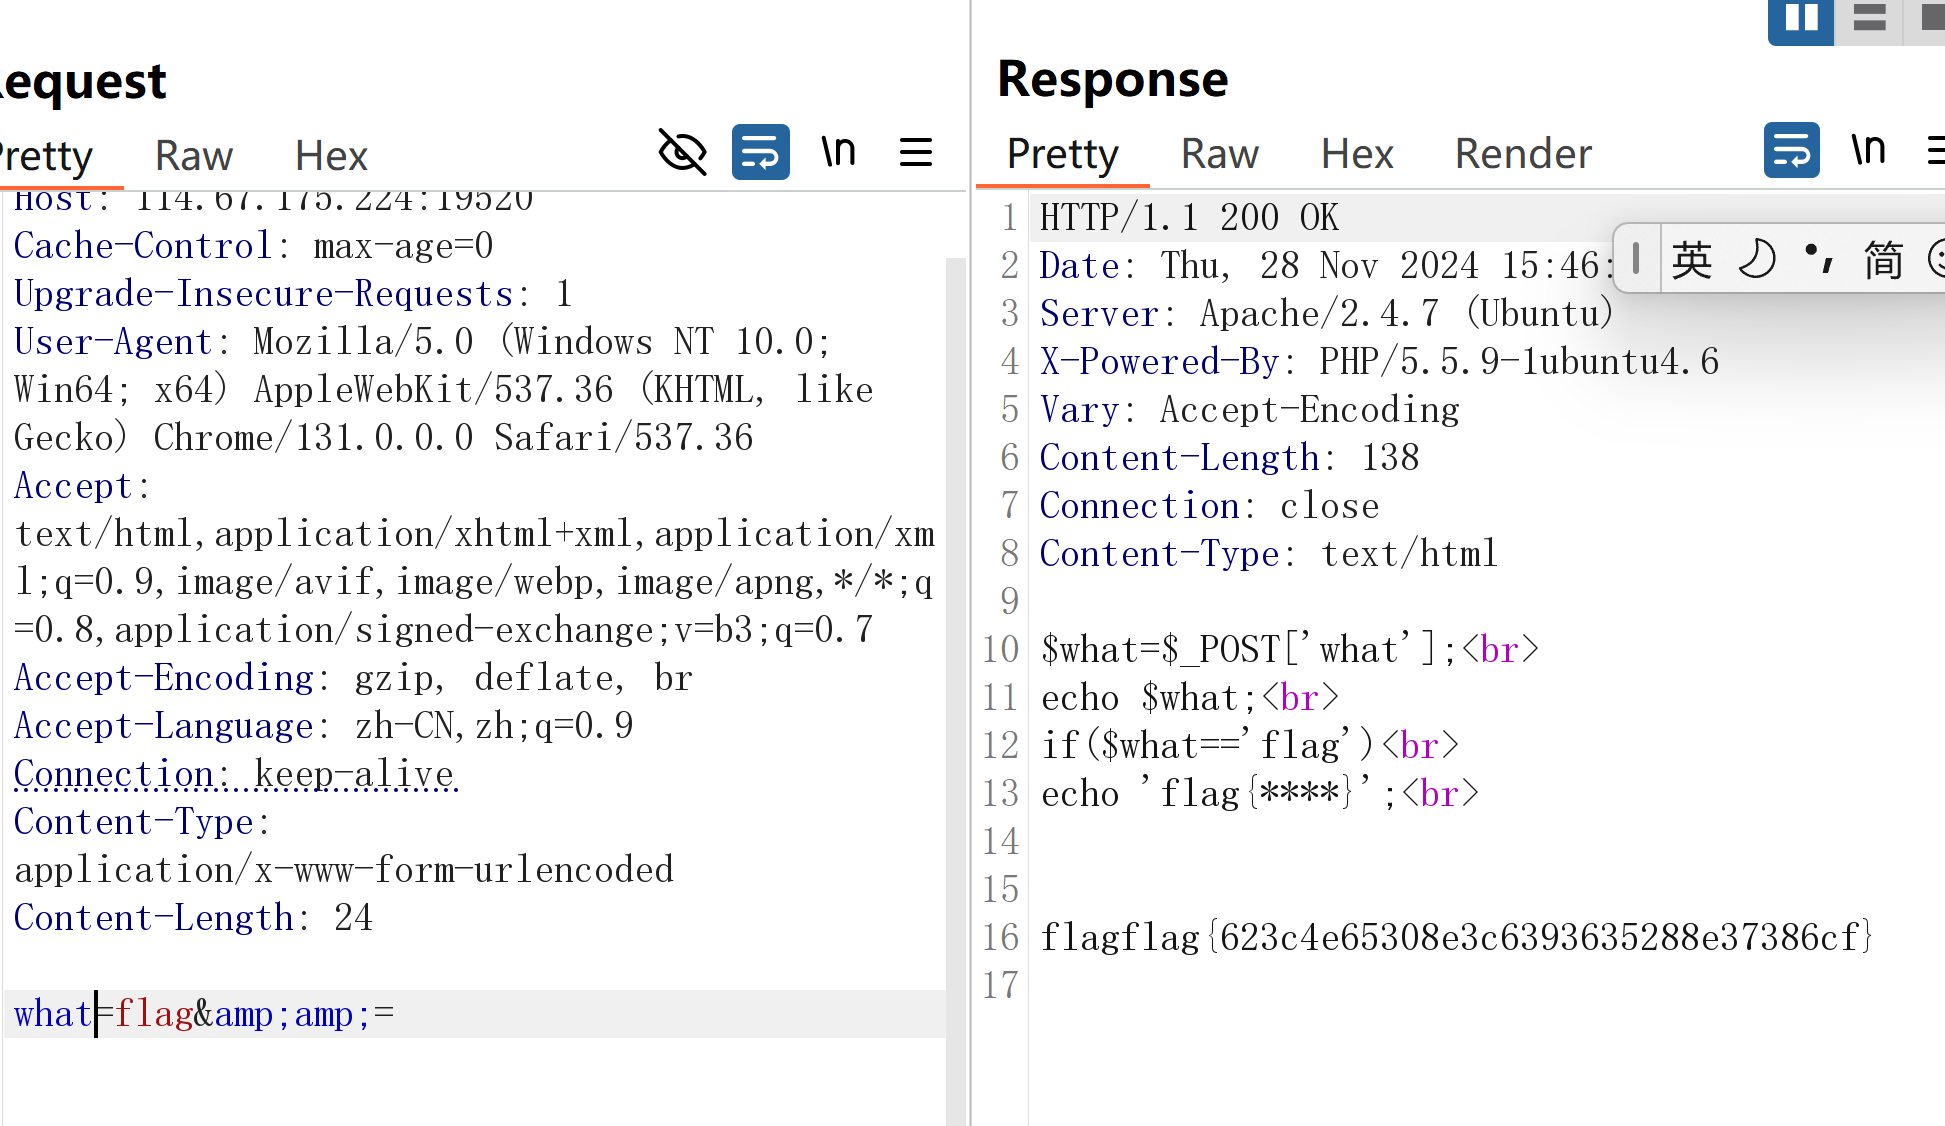This screenshot has height=1126, width=1945.
Task: Switch to top-bottom stacked layout icon
Action: (x=1869, y=18)
